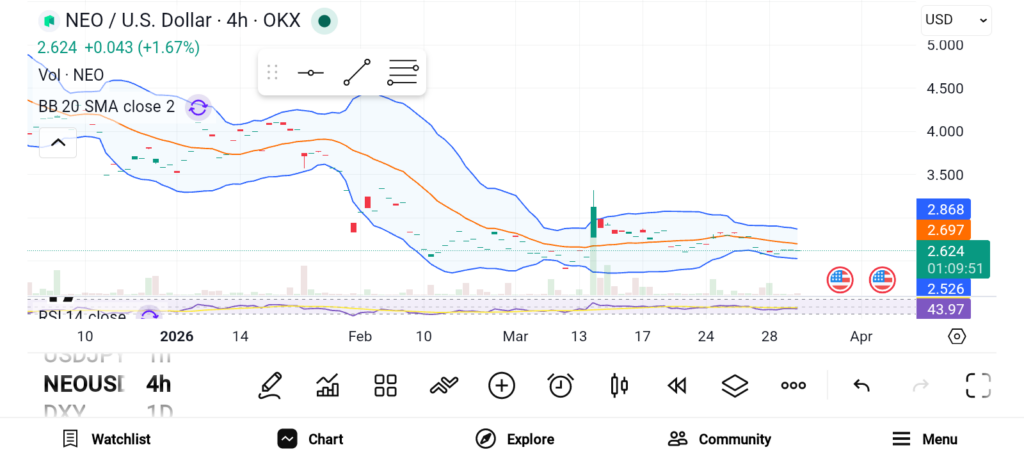This screenshot has width=1024, height=461.
Task: Toggle the green market status indicator
Action: tap(324, 20)
